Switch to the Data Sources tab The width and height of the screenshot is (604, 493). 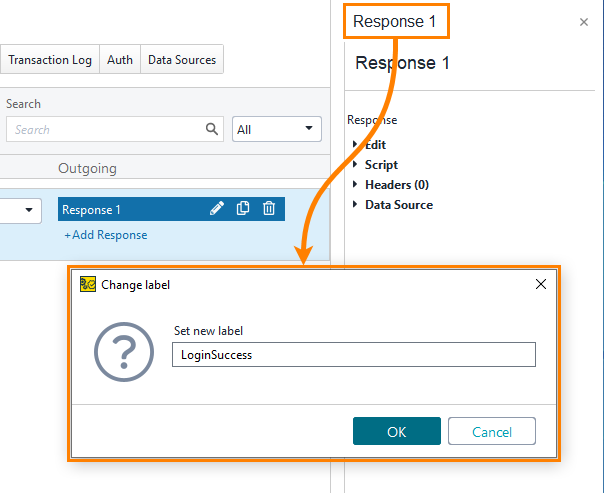[182, 59]
